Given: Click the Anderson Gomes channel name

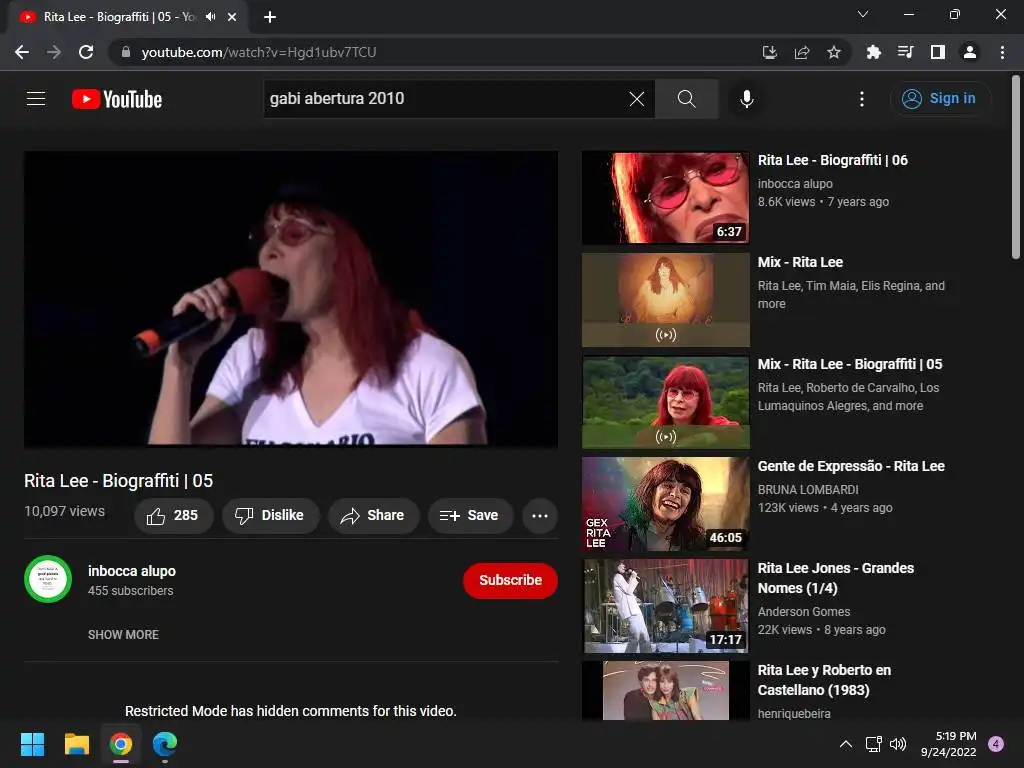Looking at the screenshot, I should (x=804, y=612).
